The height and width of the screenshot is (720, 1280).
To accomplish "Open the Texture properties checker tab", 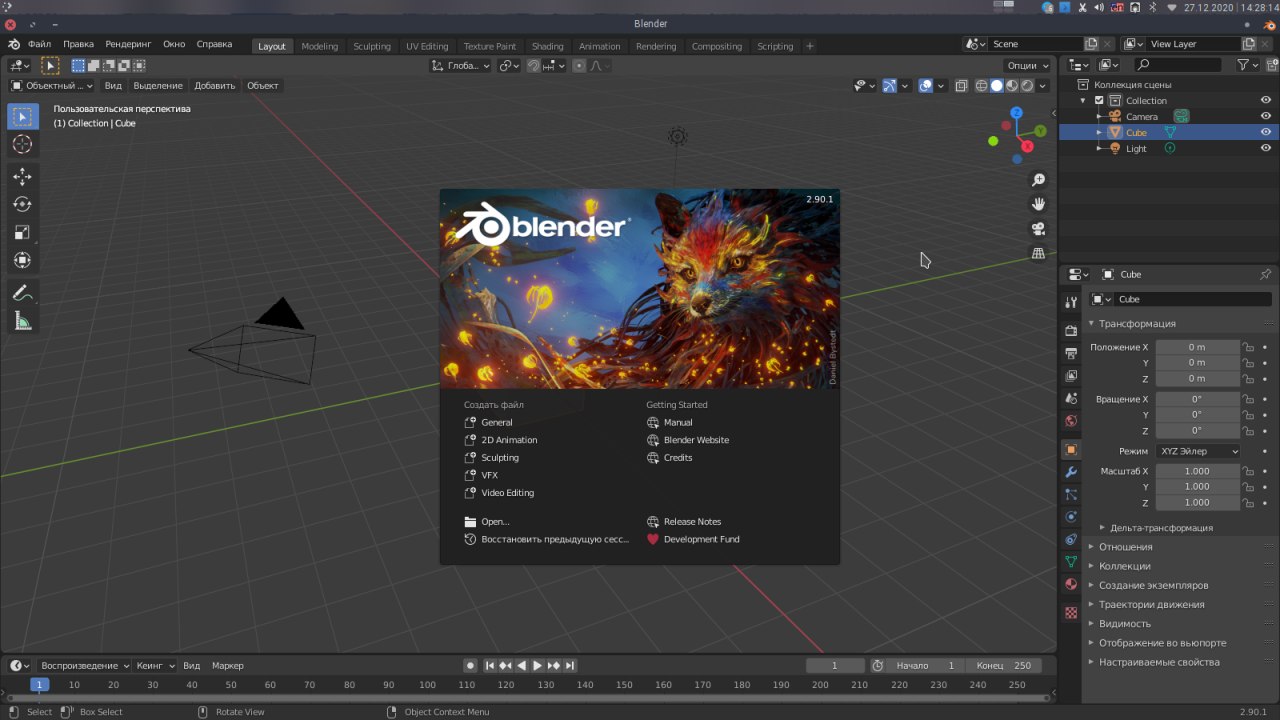I will tap(1071, 612).
